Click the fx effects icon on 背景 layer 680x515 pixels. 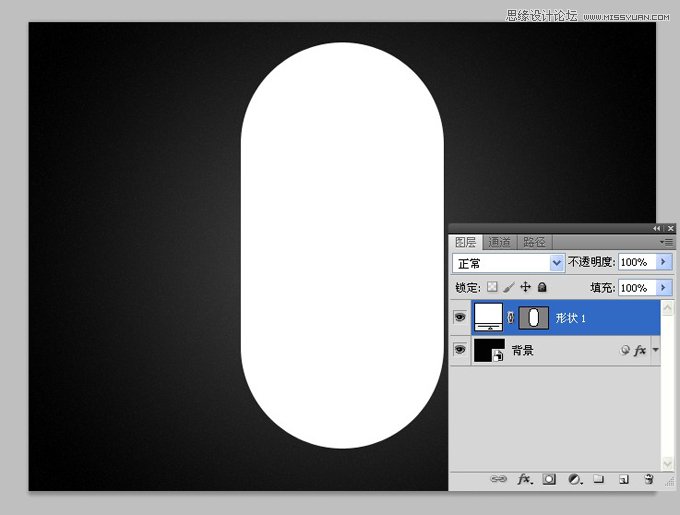tap(640, 350)
